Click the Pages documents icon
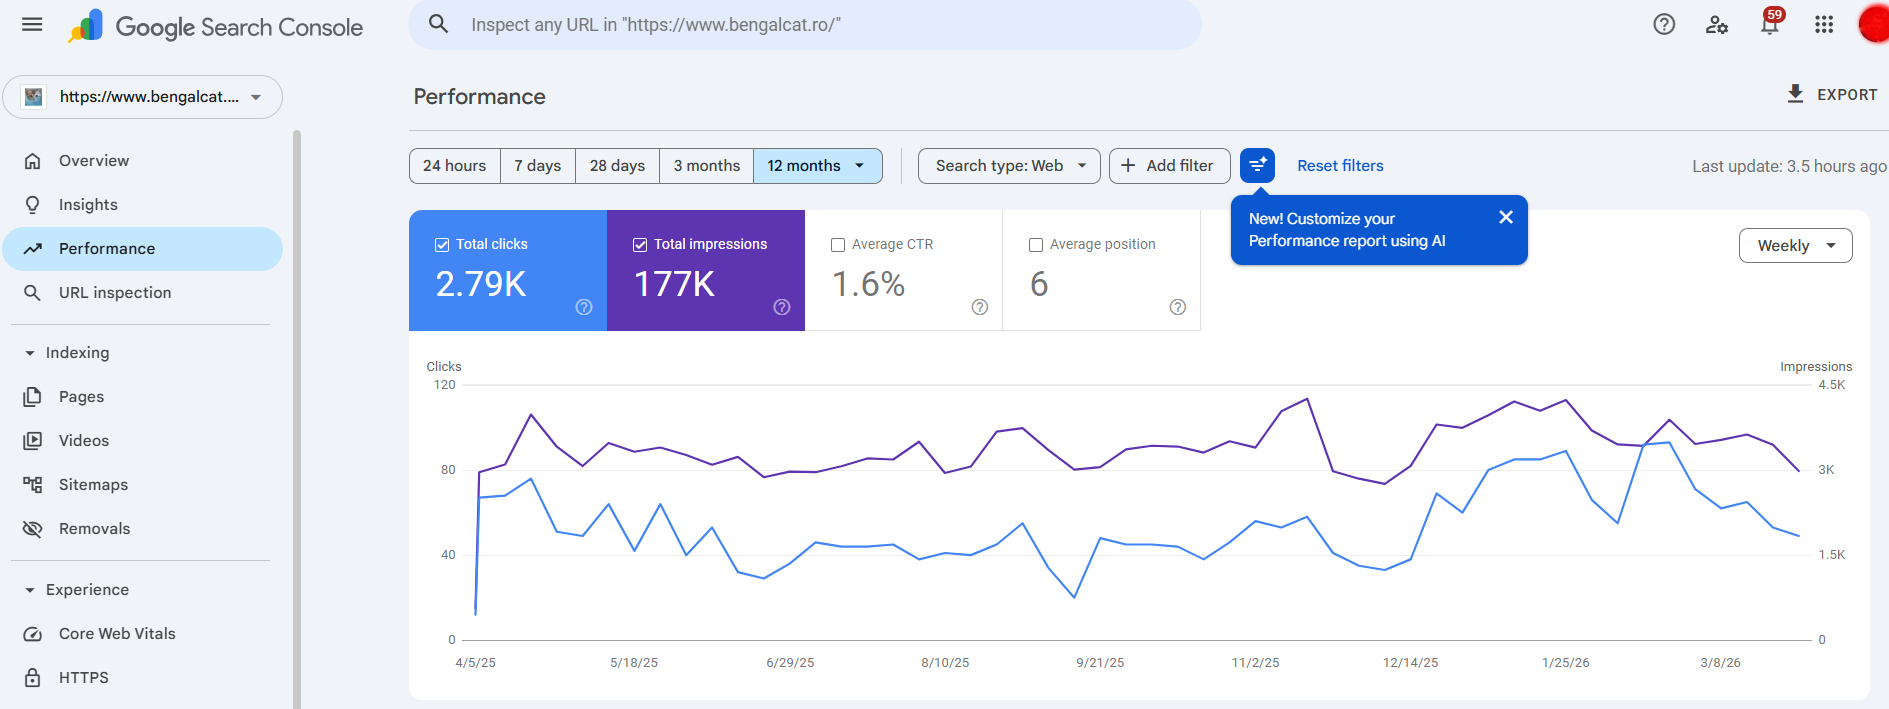This screenshot has height=709, width=1889. (x=33, y=397)
